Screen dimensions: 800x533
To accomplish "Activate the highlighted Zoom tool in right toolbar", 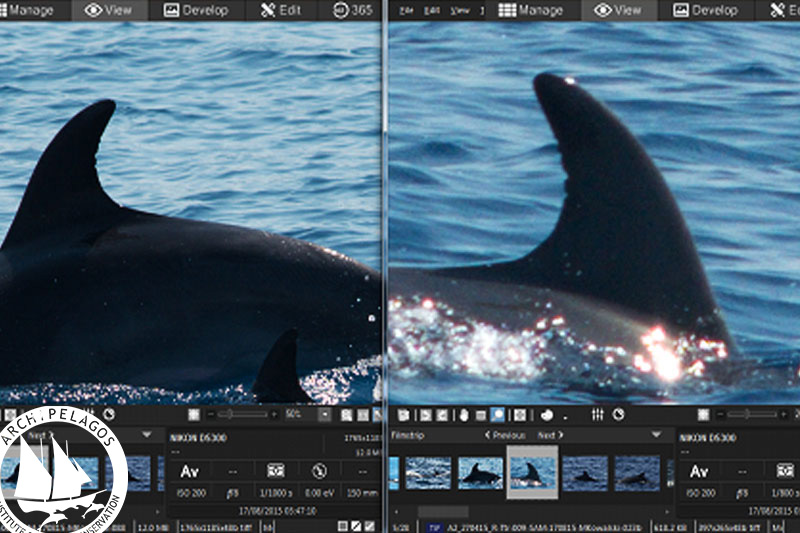I will (x=498, y=414).
